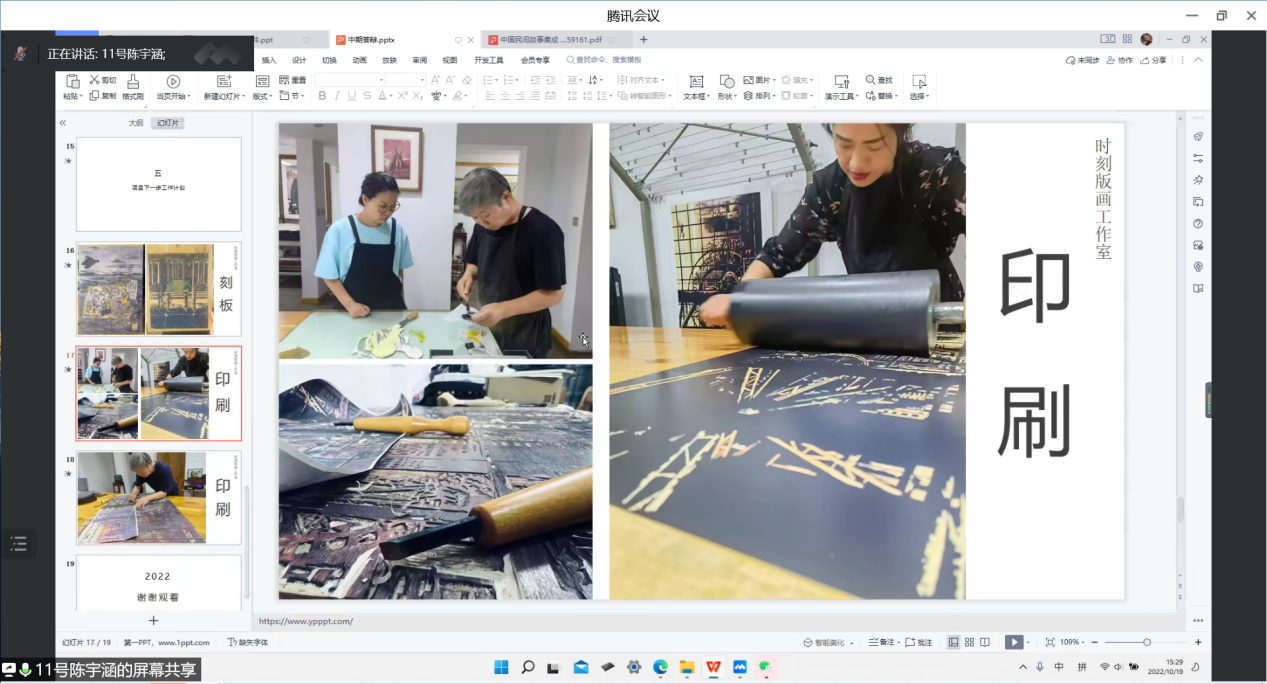This screenshot has width=1267, height=684.
Task: Insert a Text Box (文本框)
Action: pos(696,87)
